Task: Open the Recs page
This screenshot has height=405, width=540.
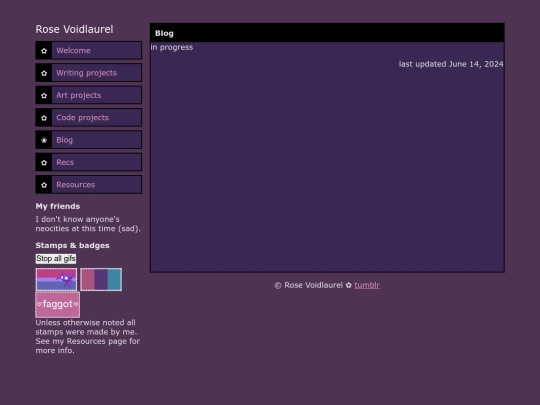Action: [x=89, y=162]
